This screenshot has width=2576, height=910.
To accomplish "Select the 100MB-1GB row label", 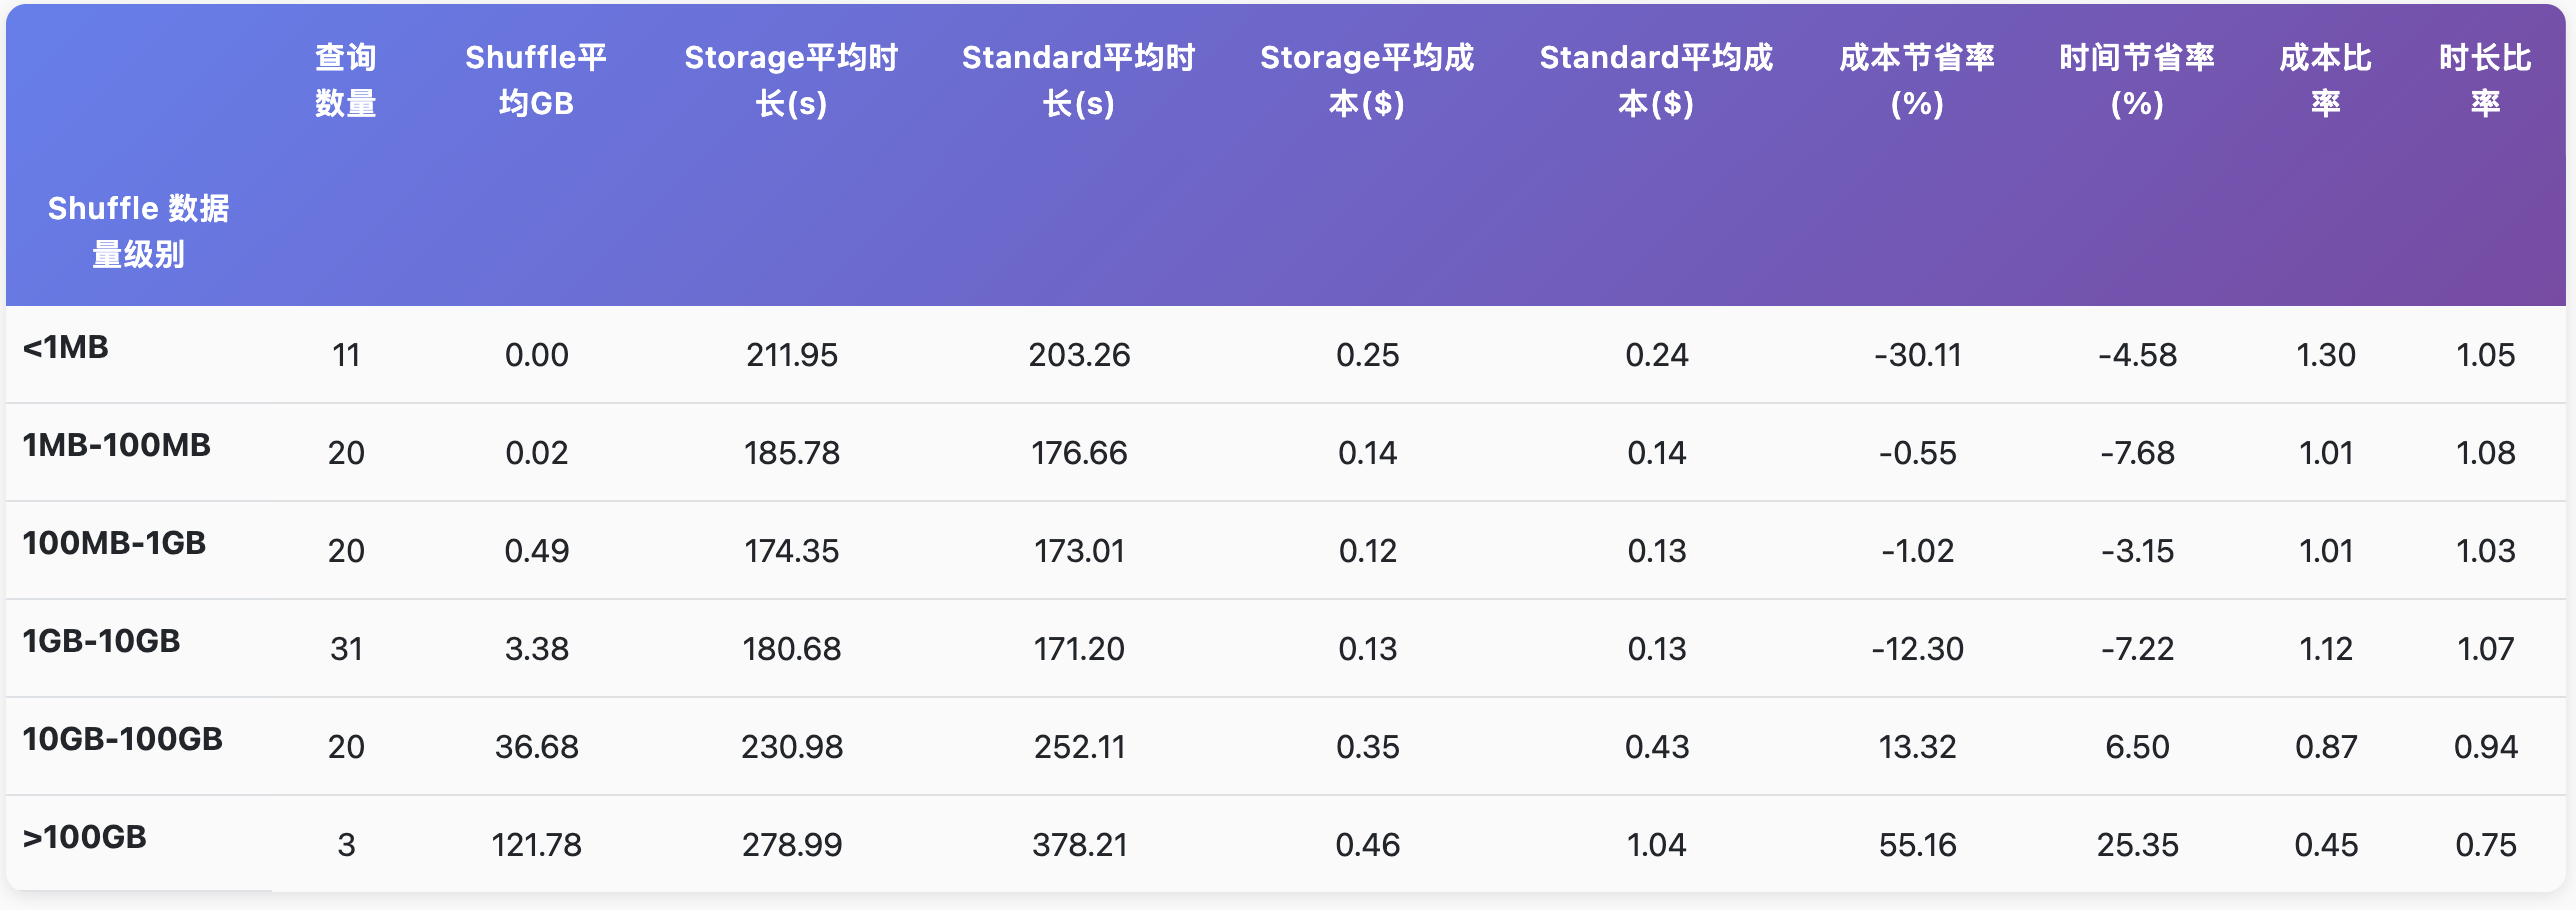I will click(x=114, y=543).
